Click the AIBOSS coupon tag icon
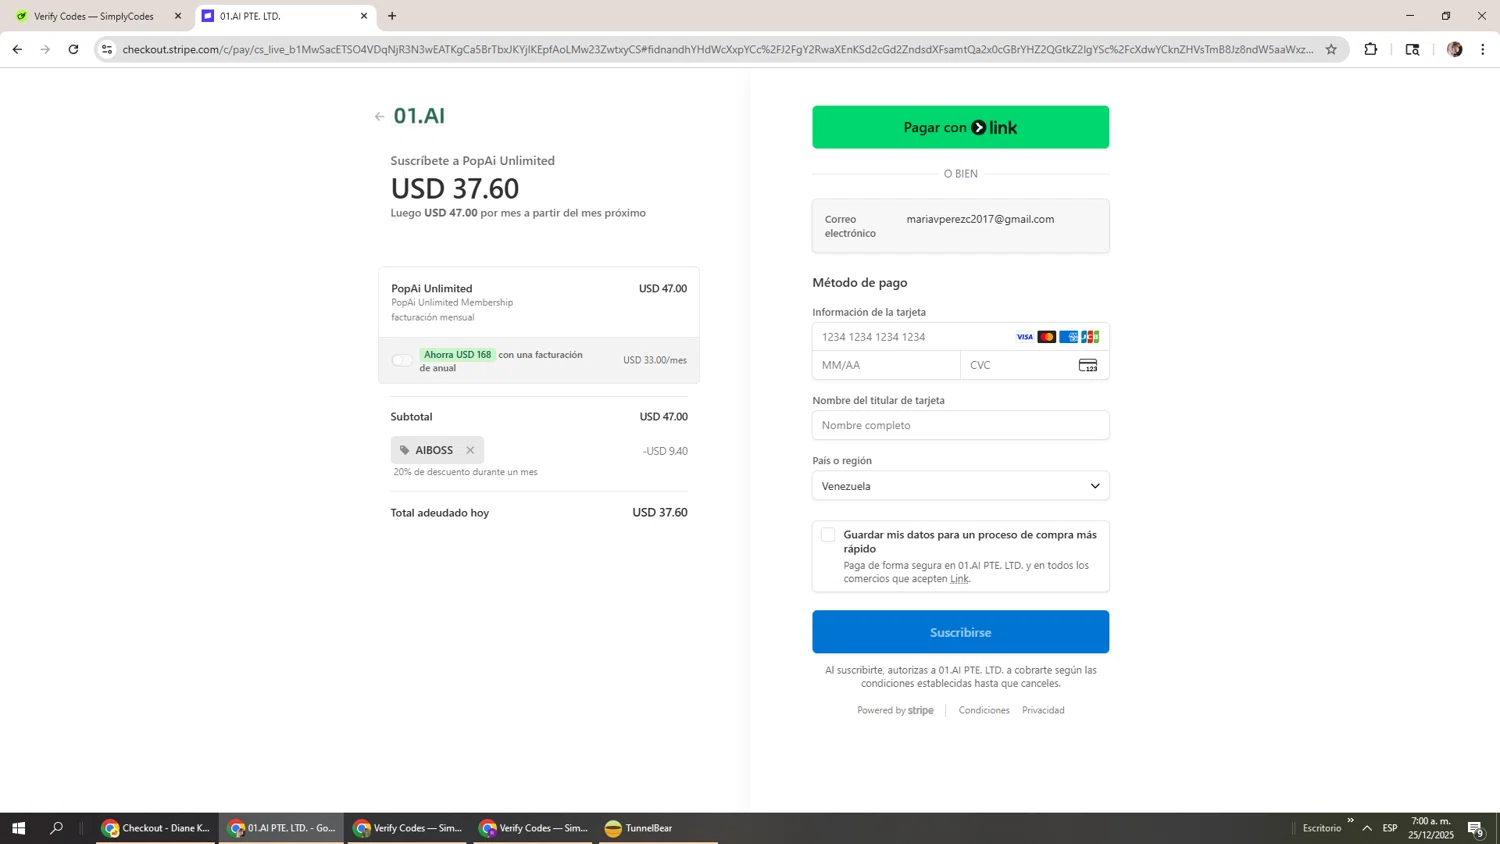This screenshot has width=1500, height=844. coord(405,450)
